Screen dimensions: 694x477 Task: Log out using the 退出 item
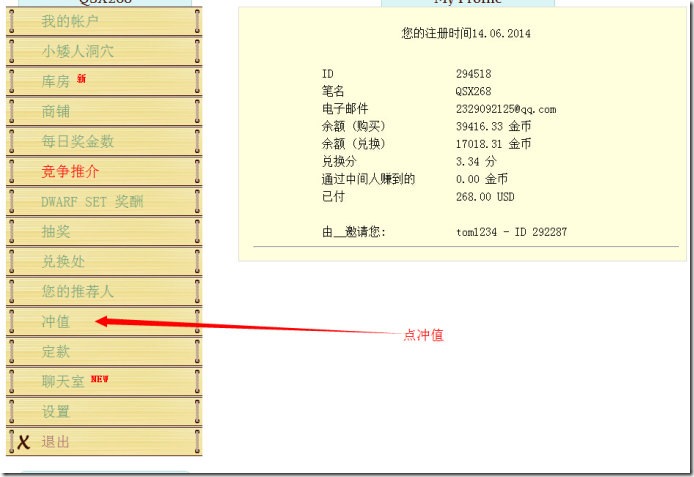click(56, 441)
